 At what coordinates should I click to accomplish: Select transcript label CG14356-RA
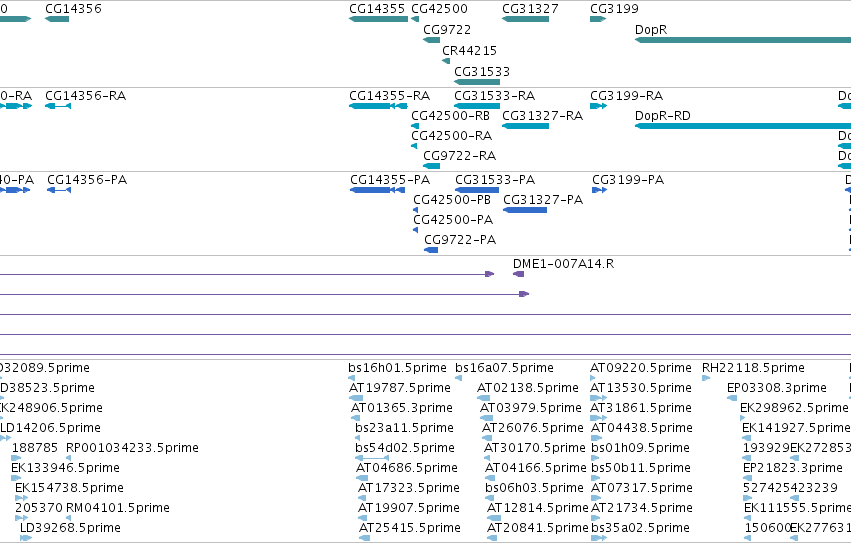coord(86,96)
